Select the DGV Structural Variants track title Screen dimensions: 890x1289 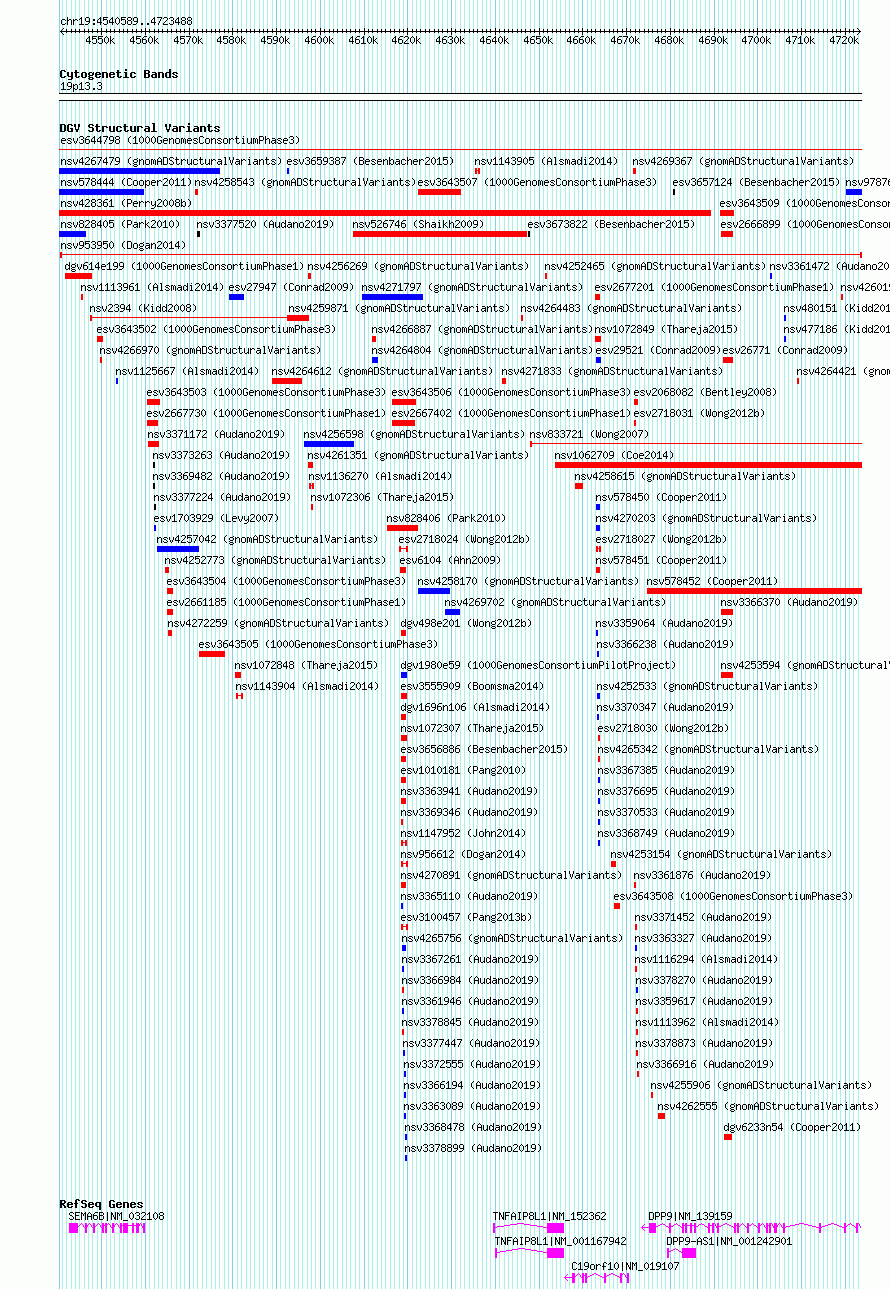click(140, 128)
